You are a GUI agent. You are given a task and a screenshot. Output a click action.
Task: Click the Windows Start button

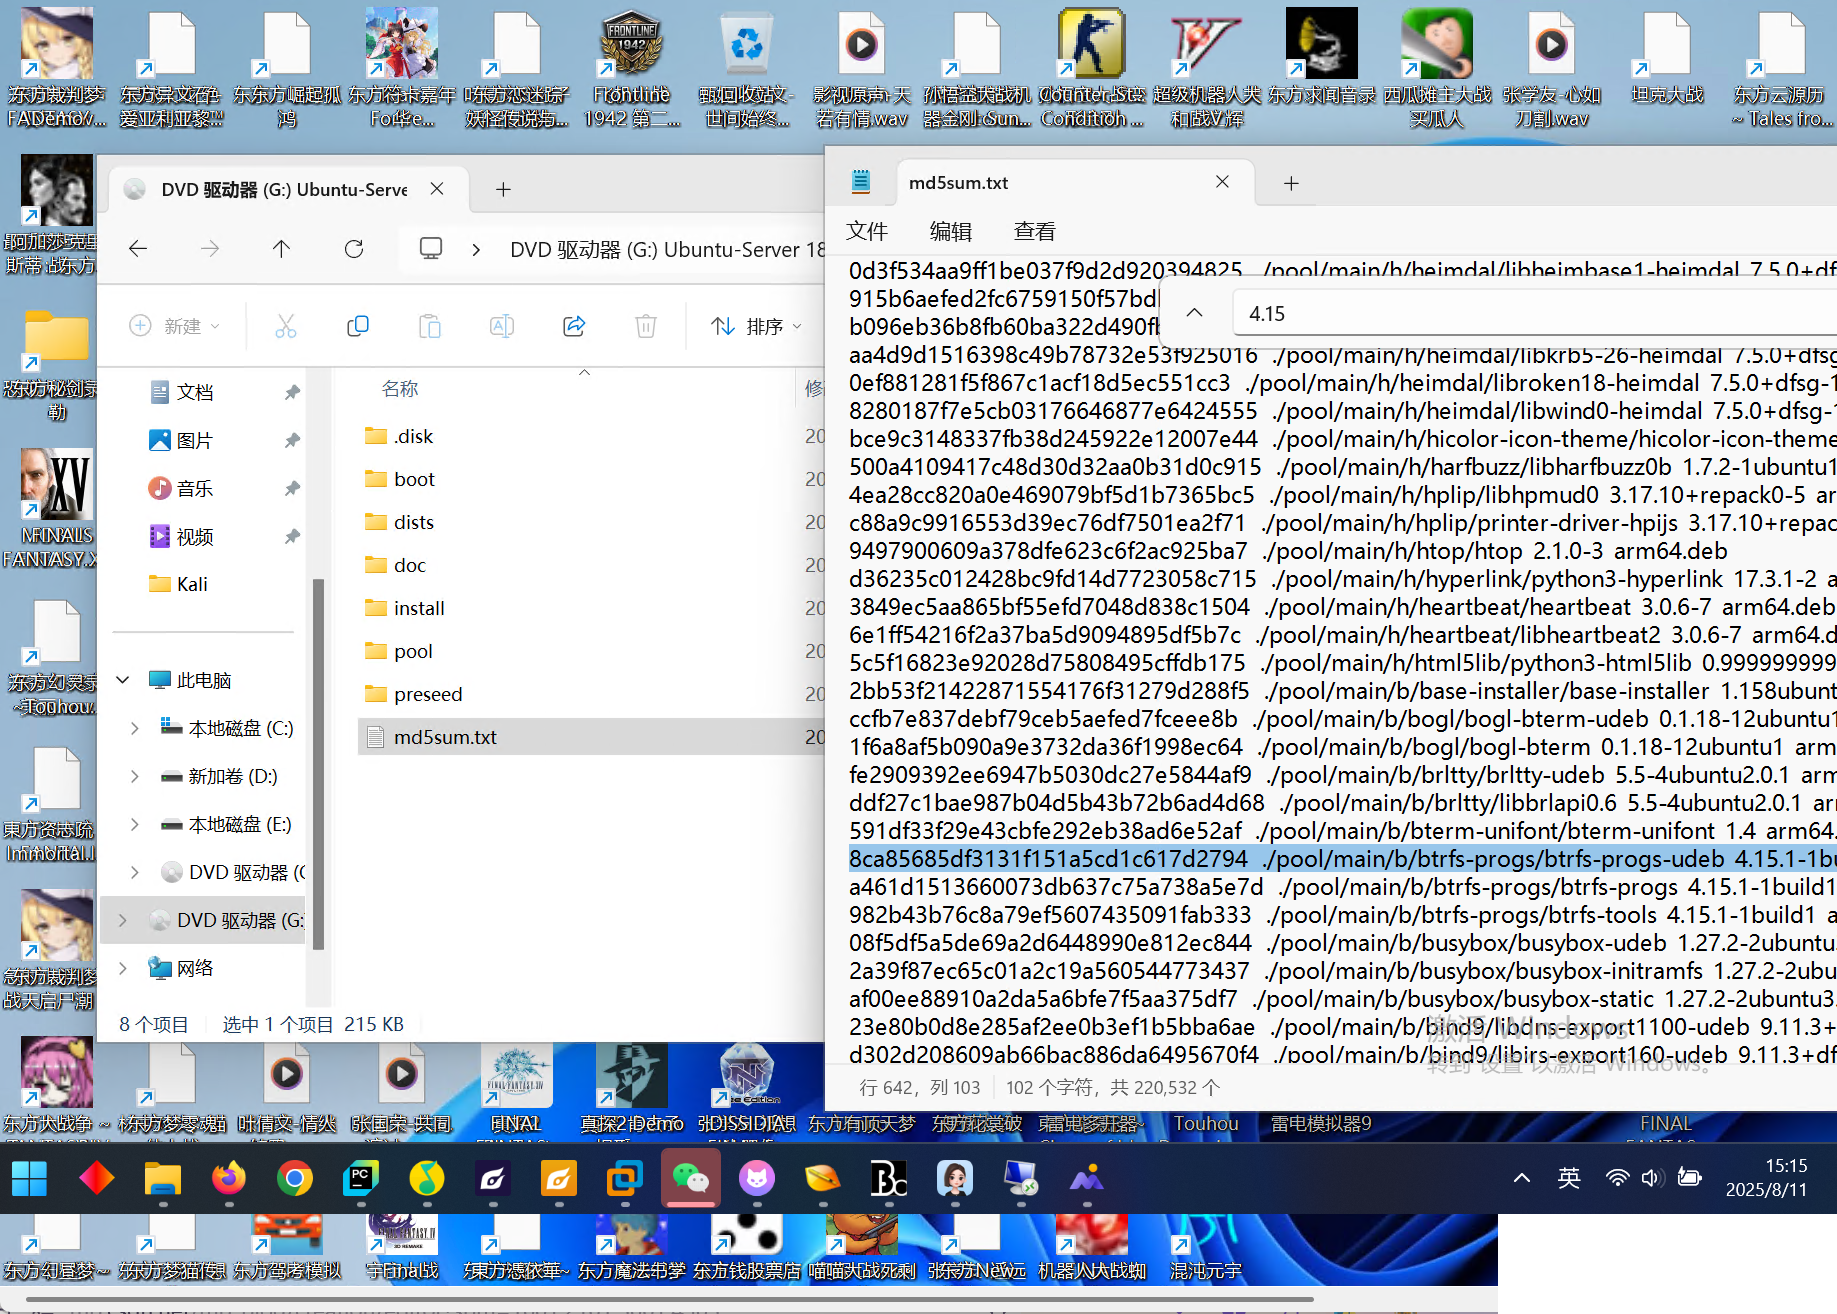click(30, 1179)
